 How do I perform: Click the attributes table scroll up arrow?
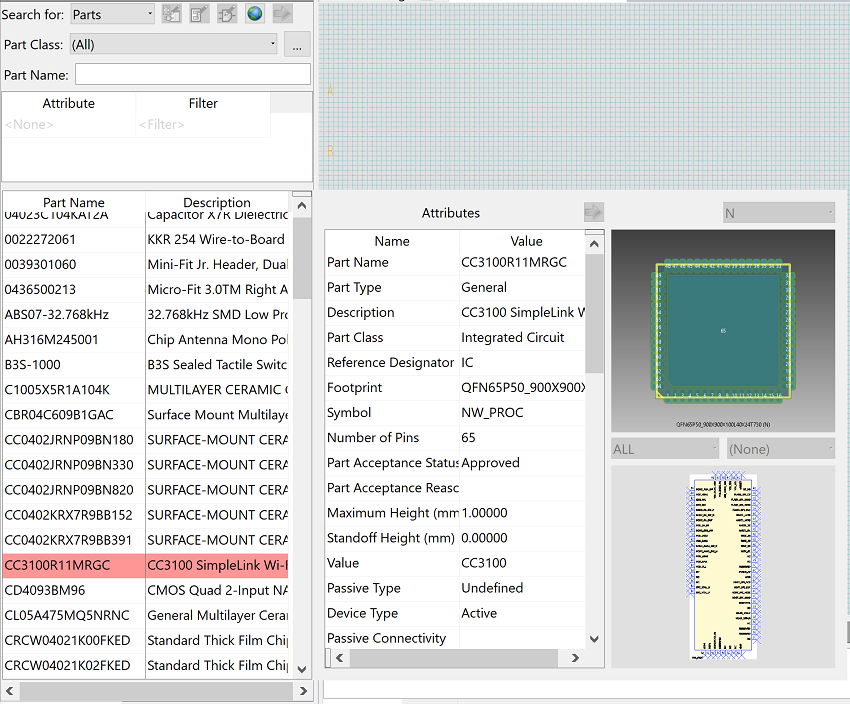coord(594,244)
